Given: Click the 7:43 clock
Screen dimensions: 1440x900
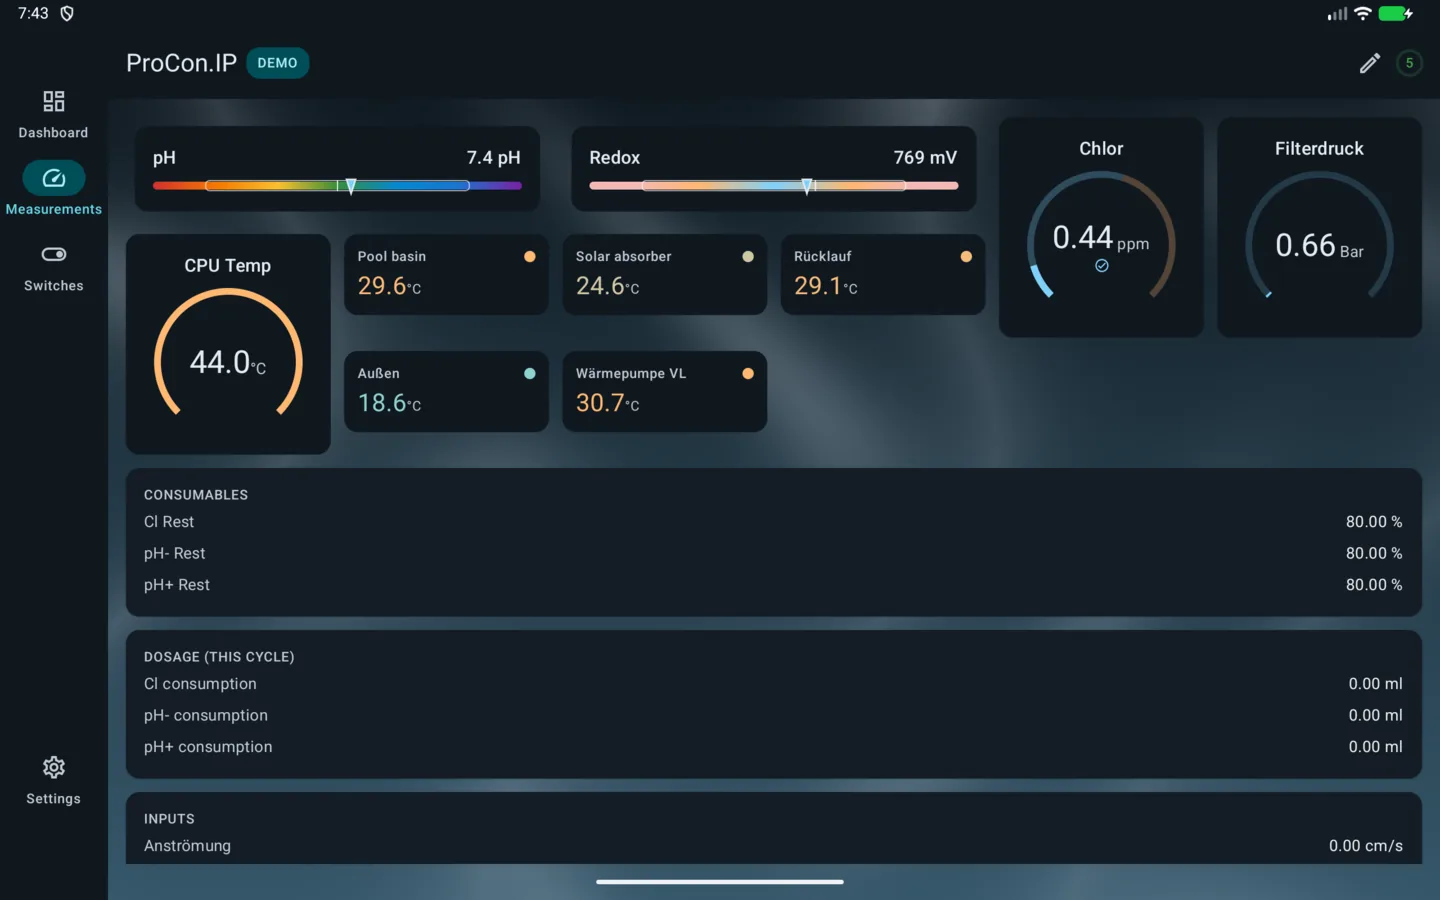Looking at the screenshot, I should (33, 13).
